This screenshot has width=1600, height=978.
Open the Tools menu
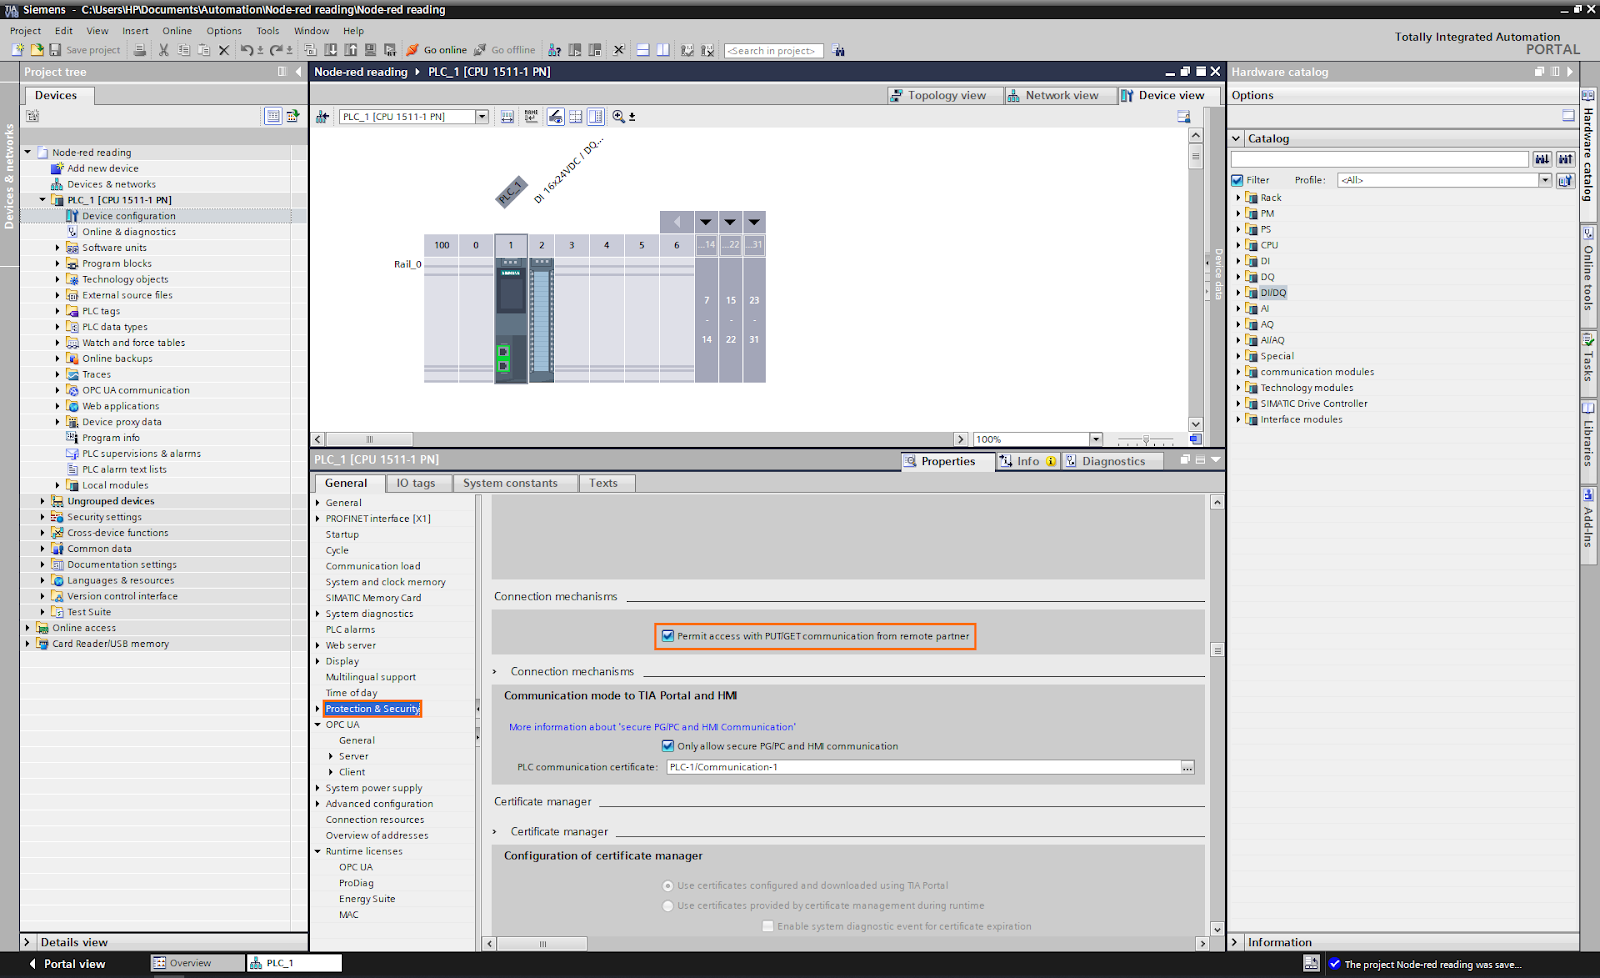point(267,31)
